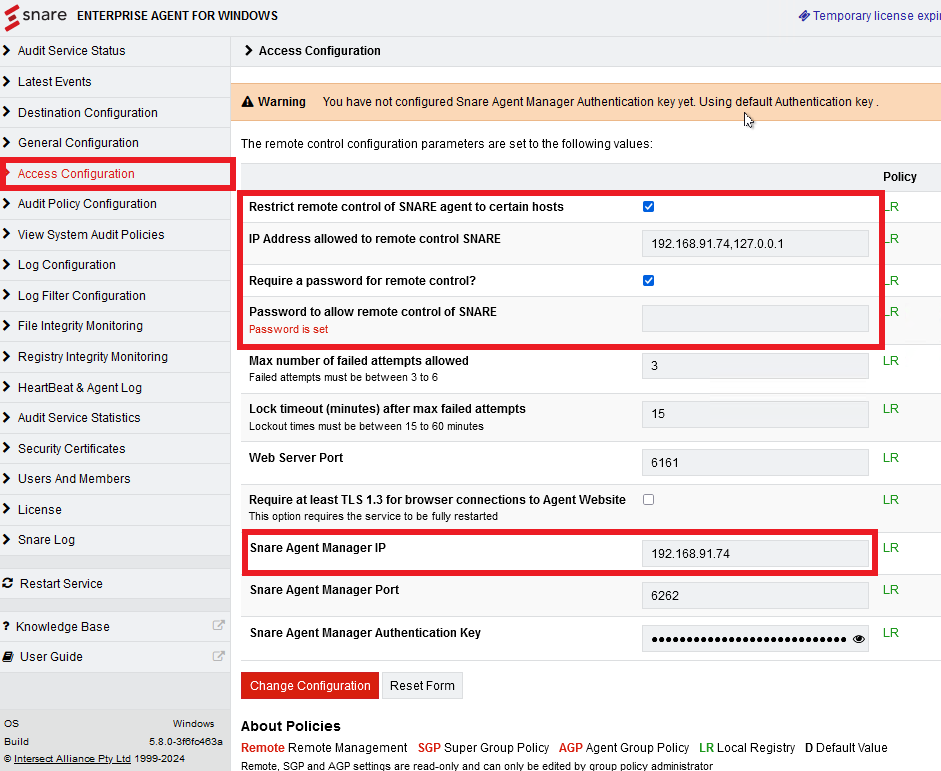The width and height of the screenshot is (941, 771).
Task: Open Security Certificates page
Action: [x=71, y=449]
